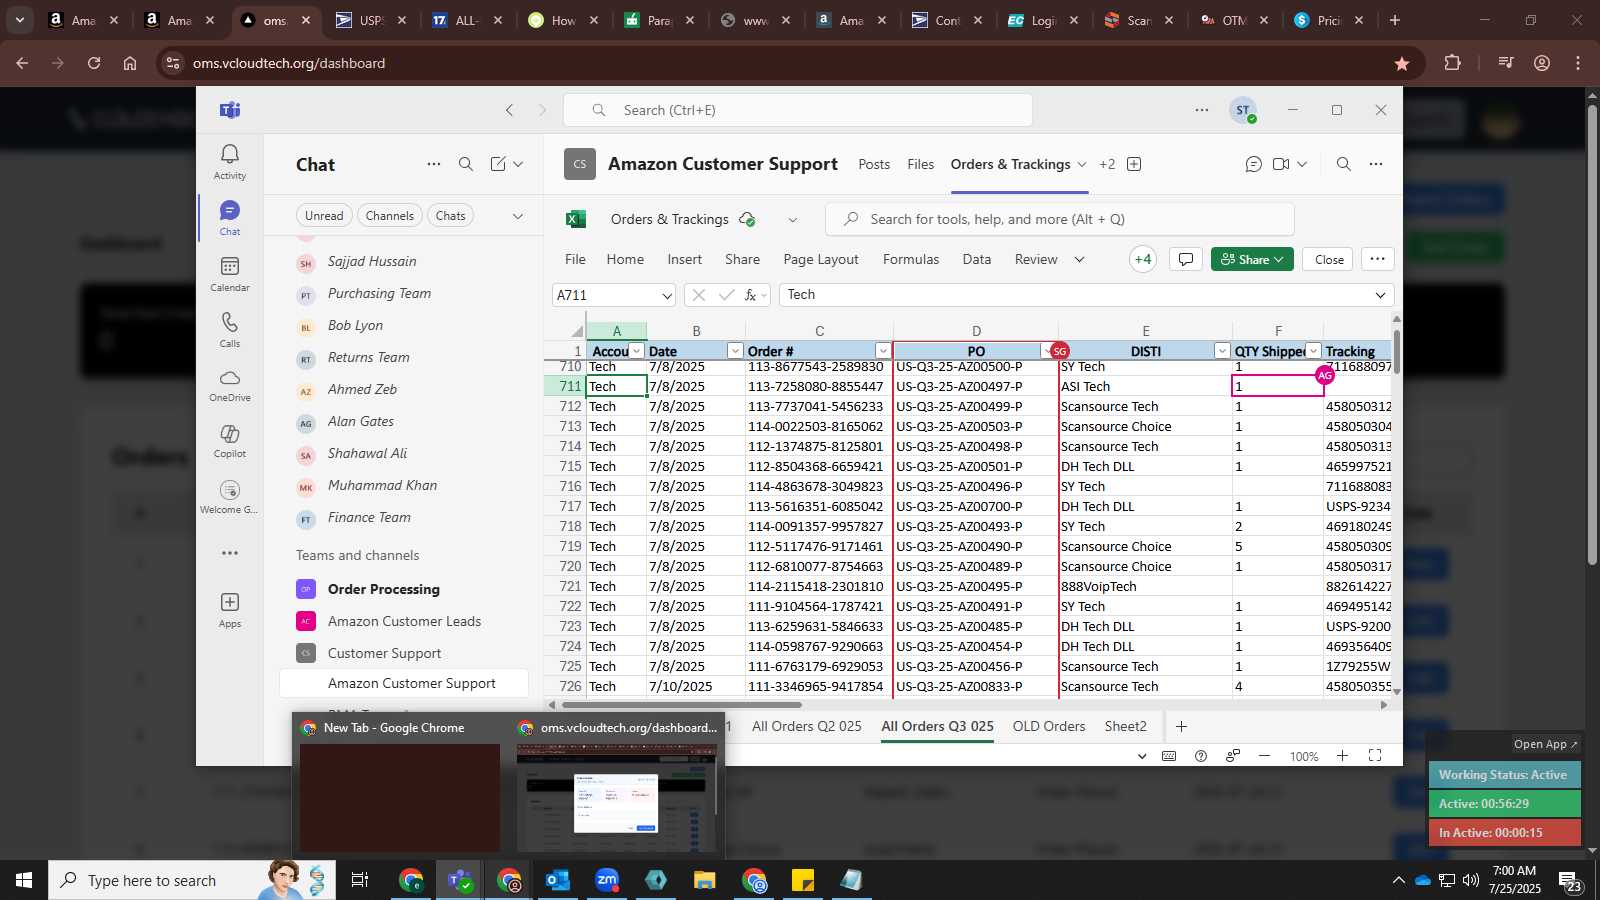Start a video meeting camera icon
The height and width of the screenshot is (900, 1600).
1281,164
